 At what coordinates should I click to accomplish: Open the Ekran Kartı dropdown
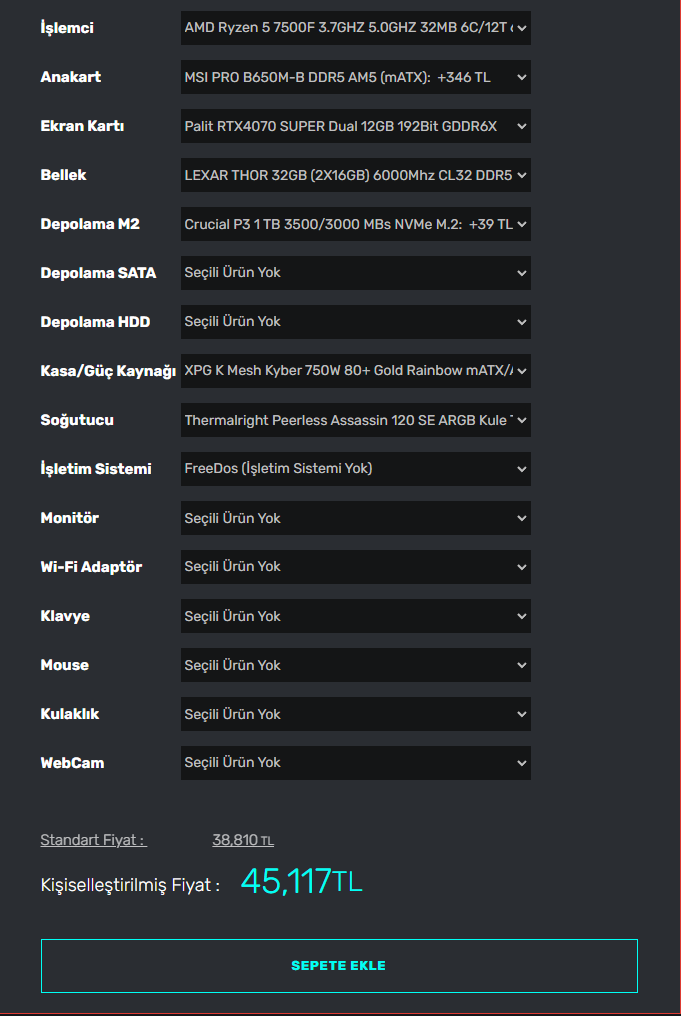pyautogui.click(x=355, y=126)
